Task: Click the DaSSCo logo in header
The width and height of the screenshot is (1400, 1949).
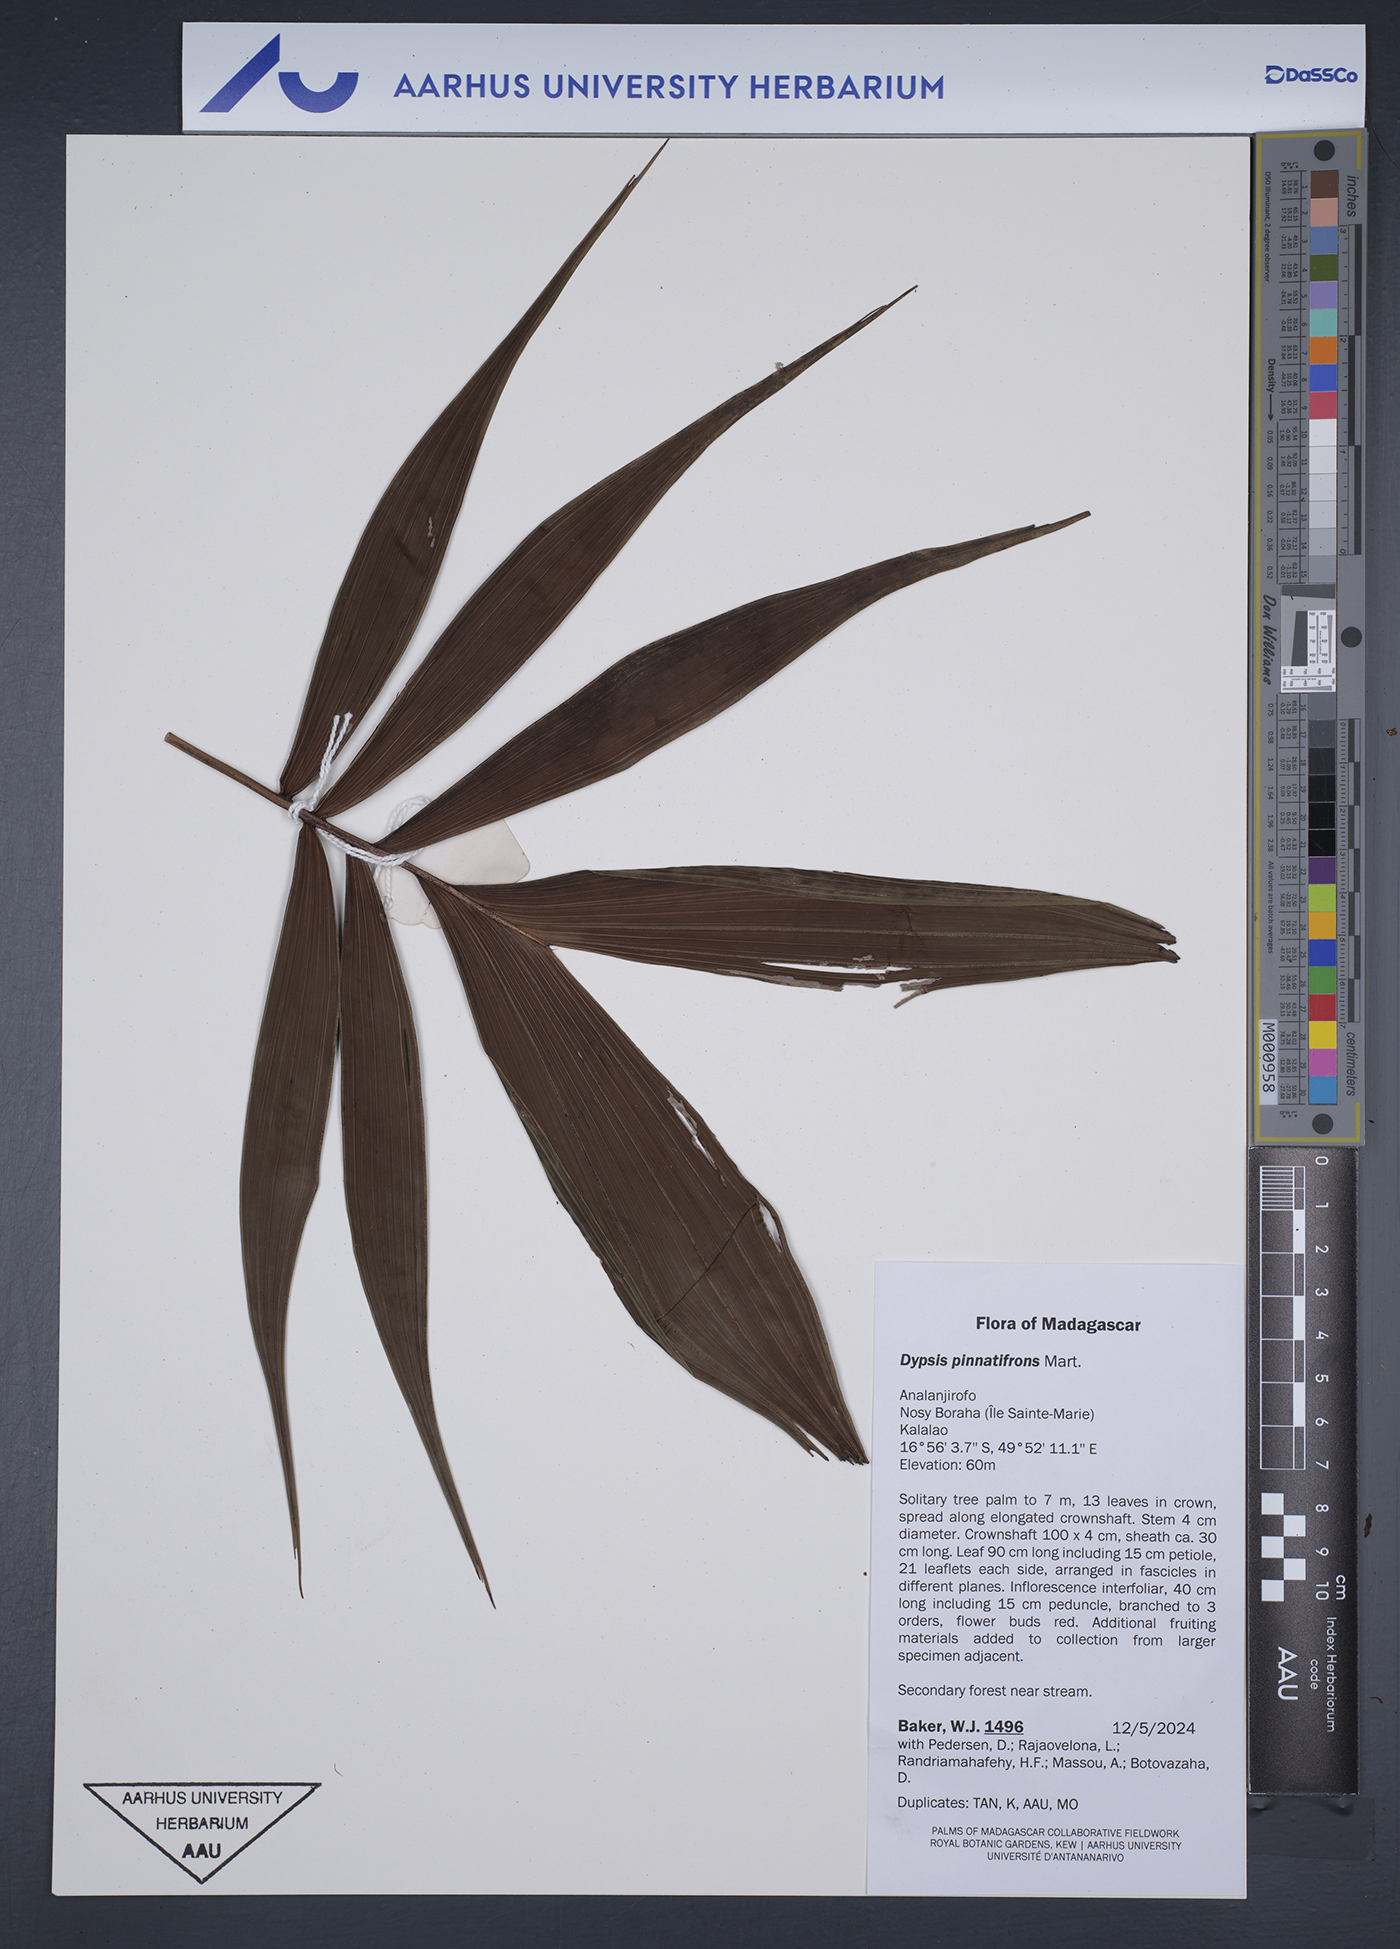Action: click(1310, 75)
